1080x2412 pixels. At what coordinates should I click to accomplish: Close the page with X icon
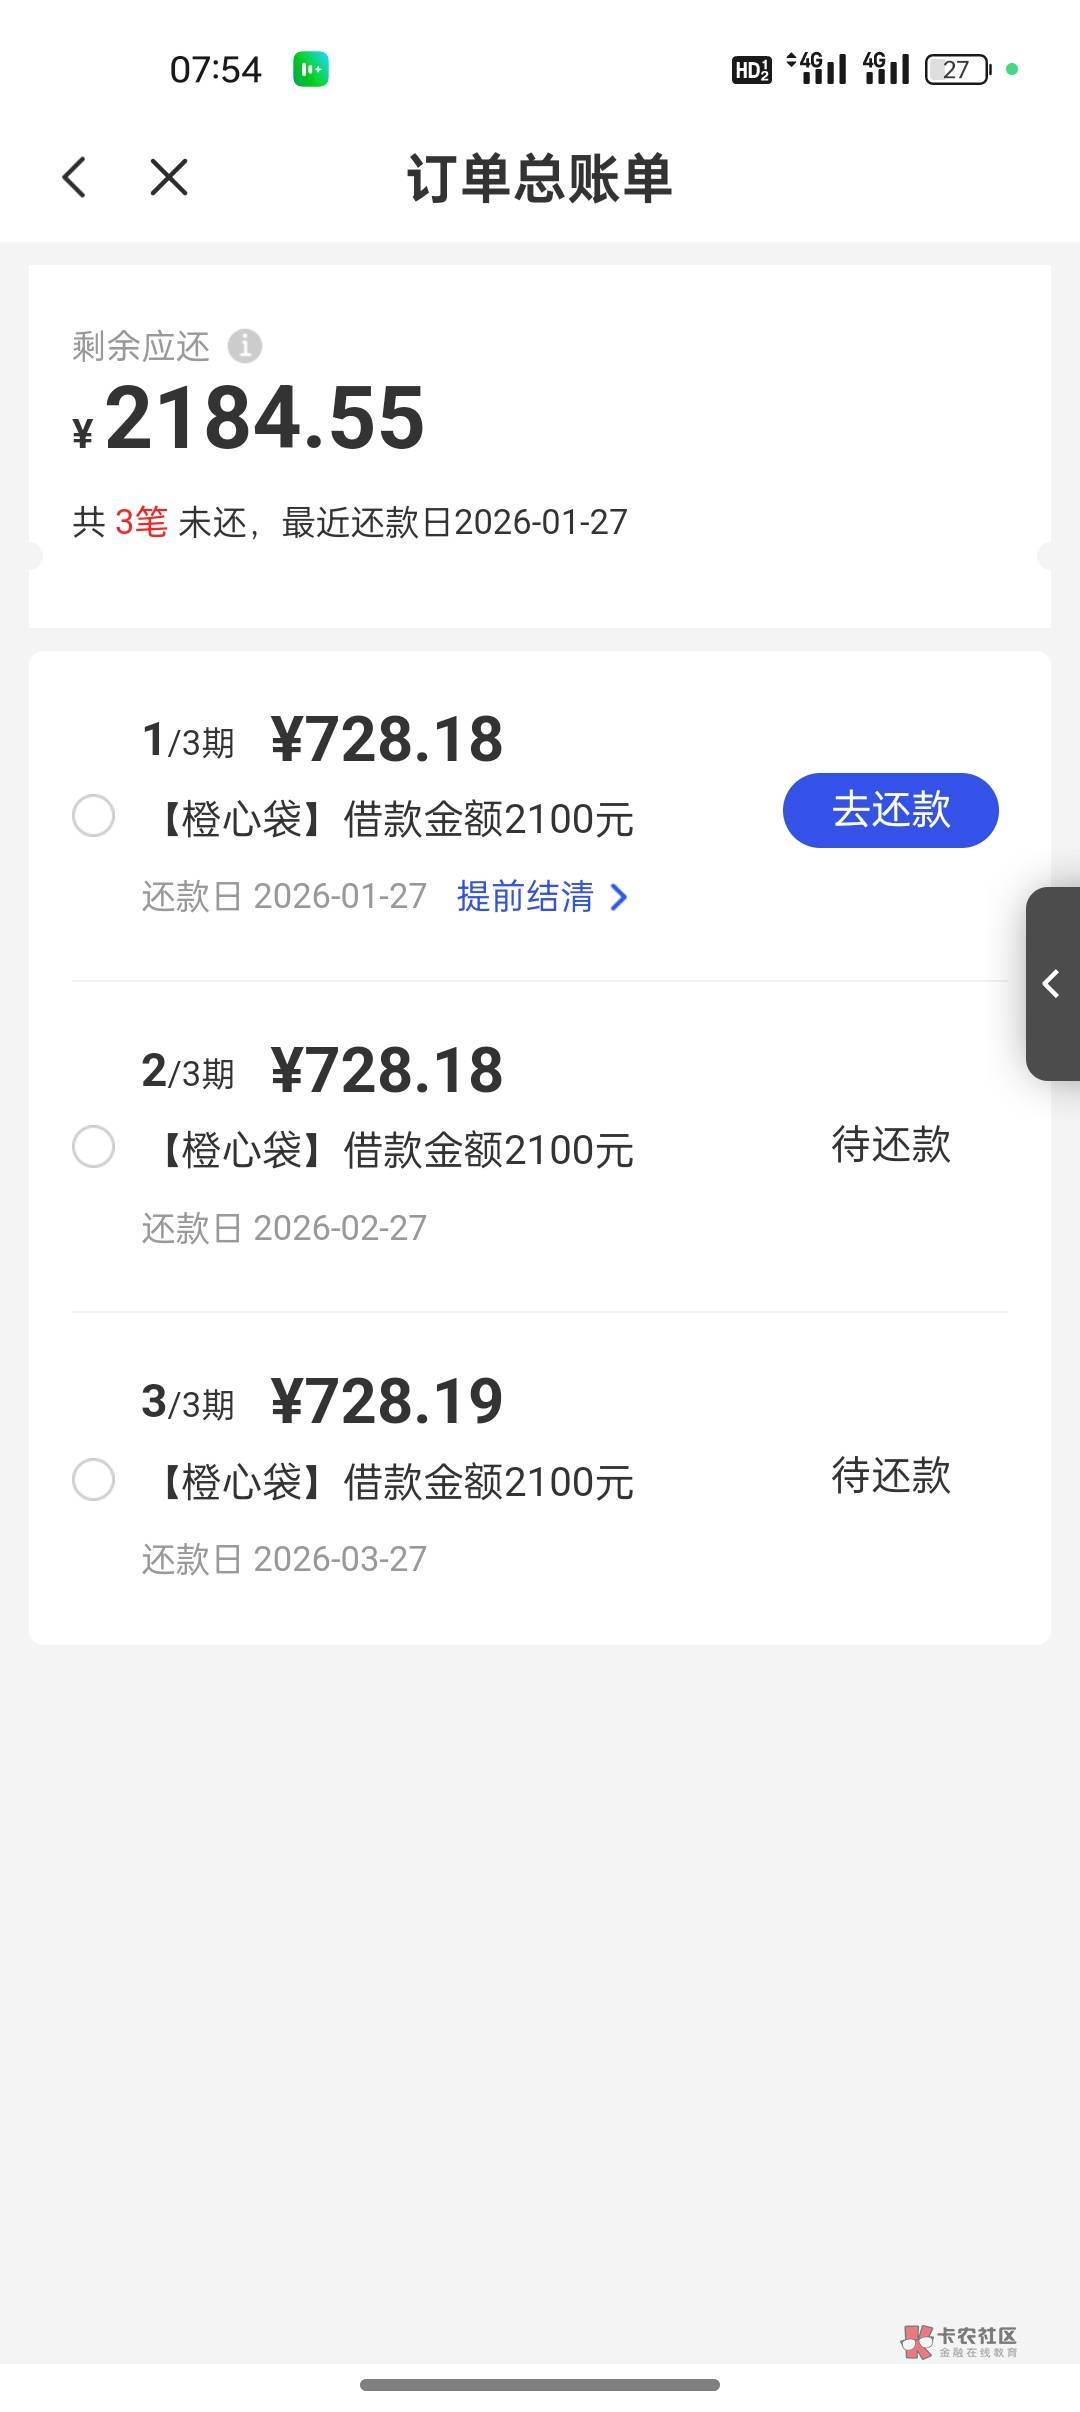(x=168, y=178)
